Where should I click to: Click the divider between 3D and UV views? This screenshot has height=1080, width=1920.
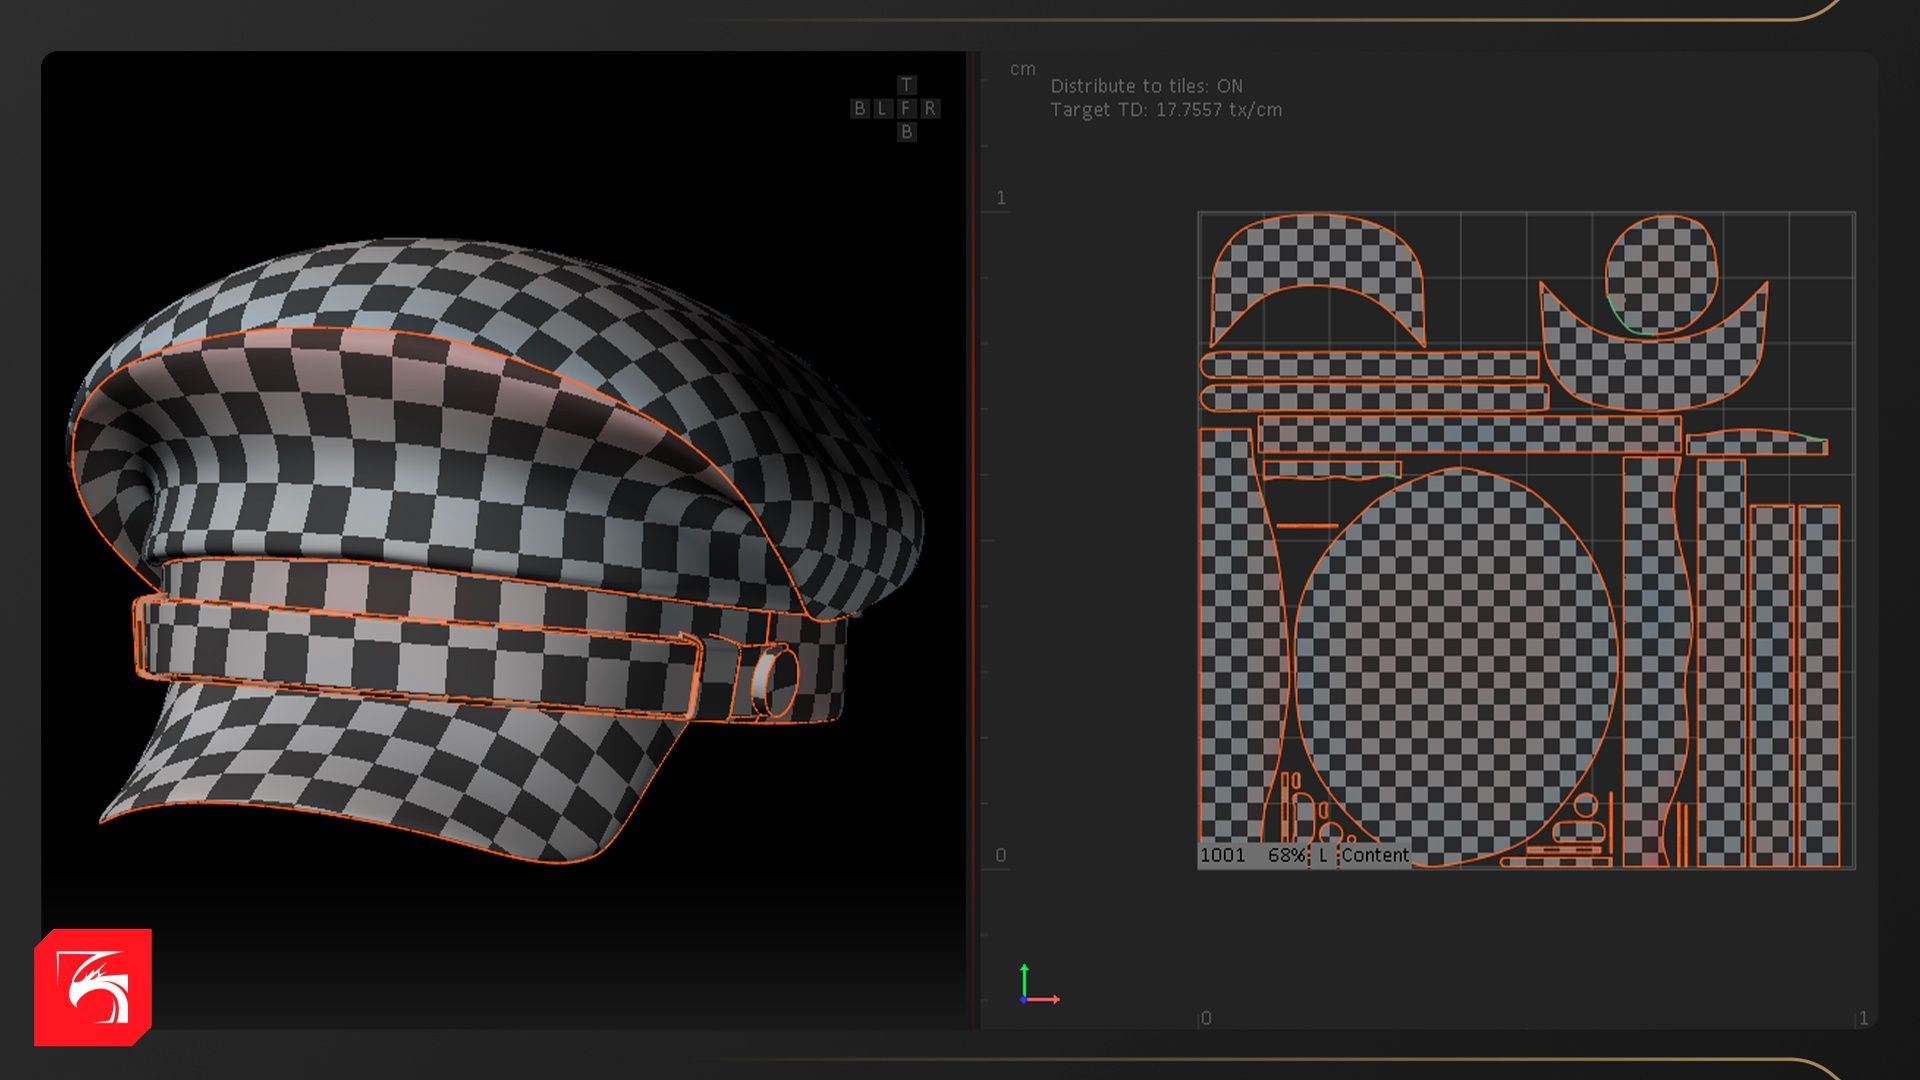pyautogui.click(x=974, y=540)
